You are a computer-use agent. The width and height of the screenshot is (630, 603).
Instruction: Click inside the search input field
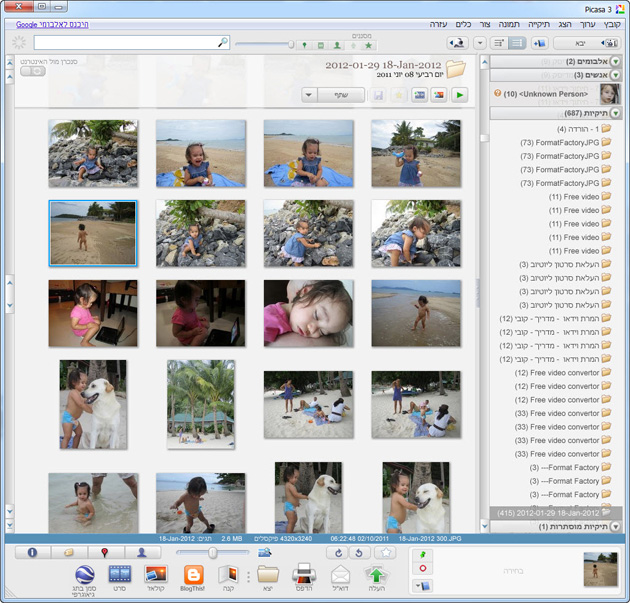pos(127,42)
